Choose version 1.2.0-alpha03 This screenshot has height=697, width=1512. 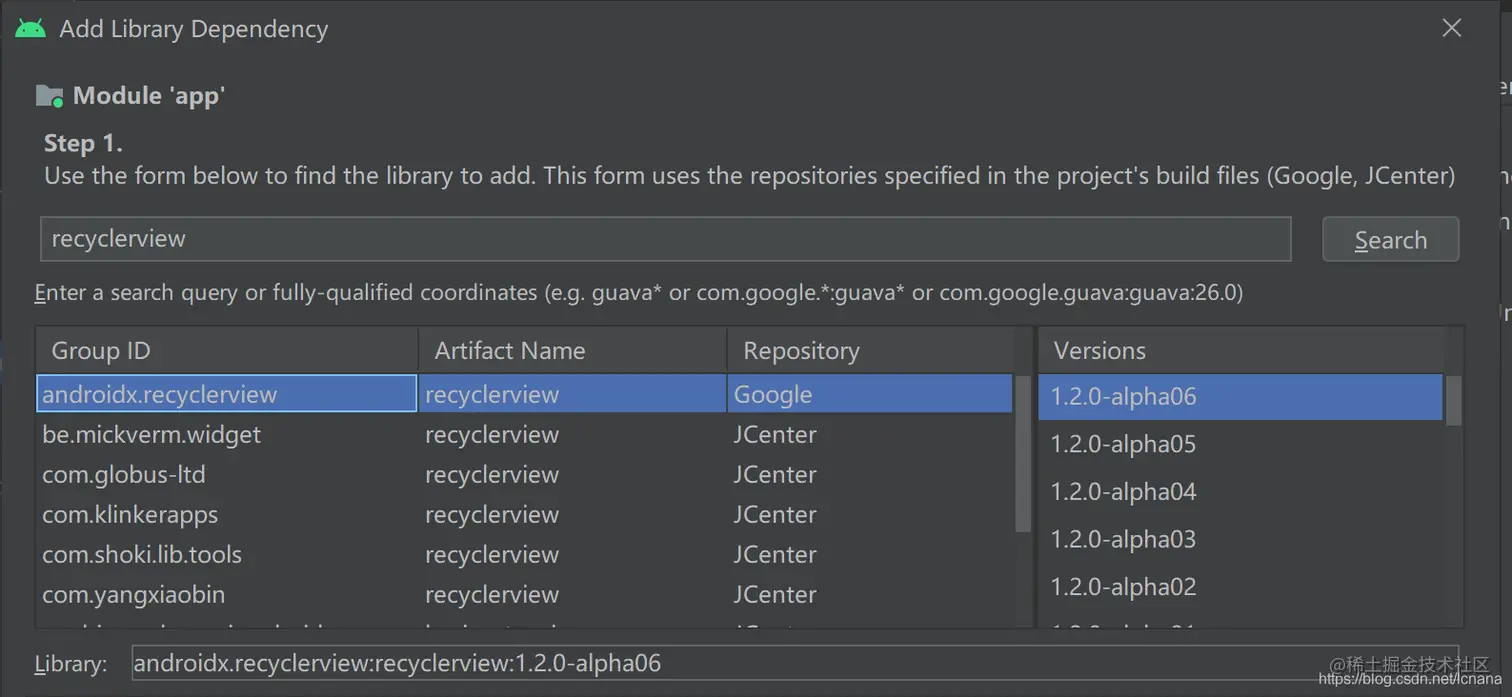click(x=1240, y=540)
